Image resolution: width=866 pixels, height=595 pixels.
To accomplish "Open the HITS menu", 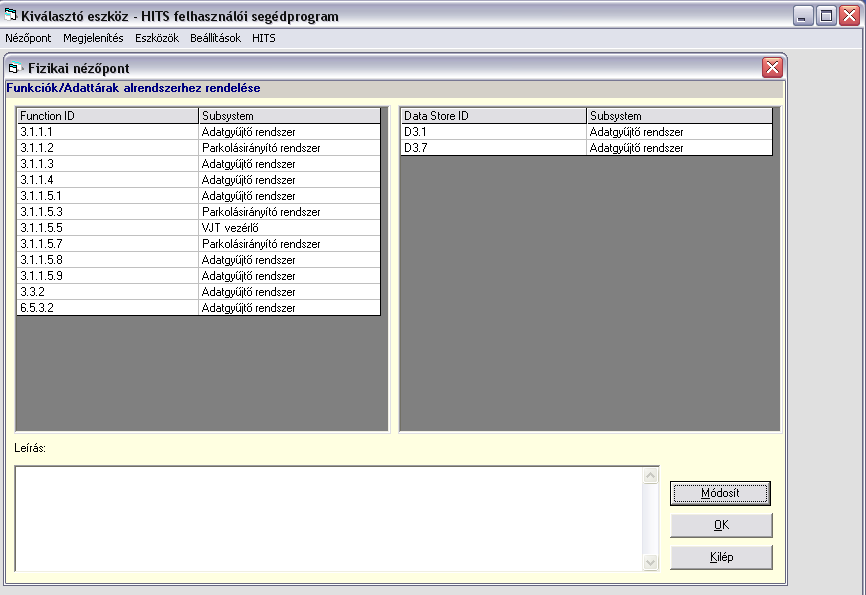I will pyautogui.click(x=263, y=38).
